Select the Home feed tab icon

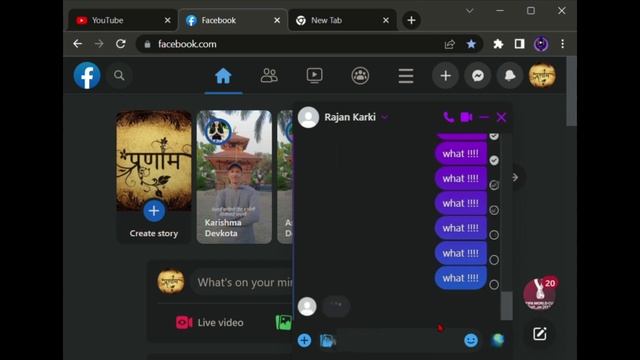223,76
